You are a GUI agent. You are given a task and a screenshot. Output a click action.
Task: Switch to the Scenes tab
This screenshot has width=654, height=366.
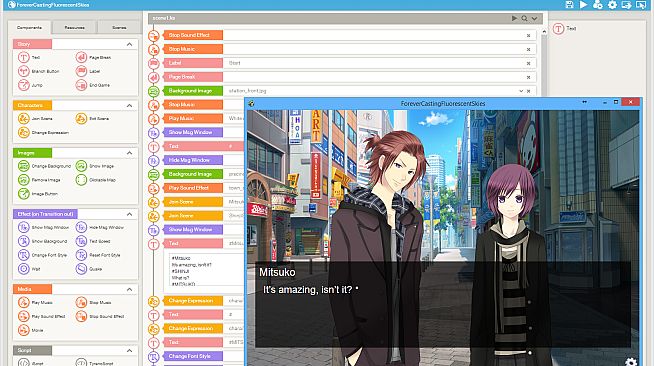point(119,28)
